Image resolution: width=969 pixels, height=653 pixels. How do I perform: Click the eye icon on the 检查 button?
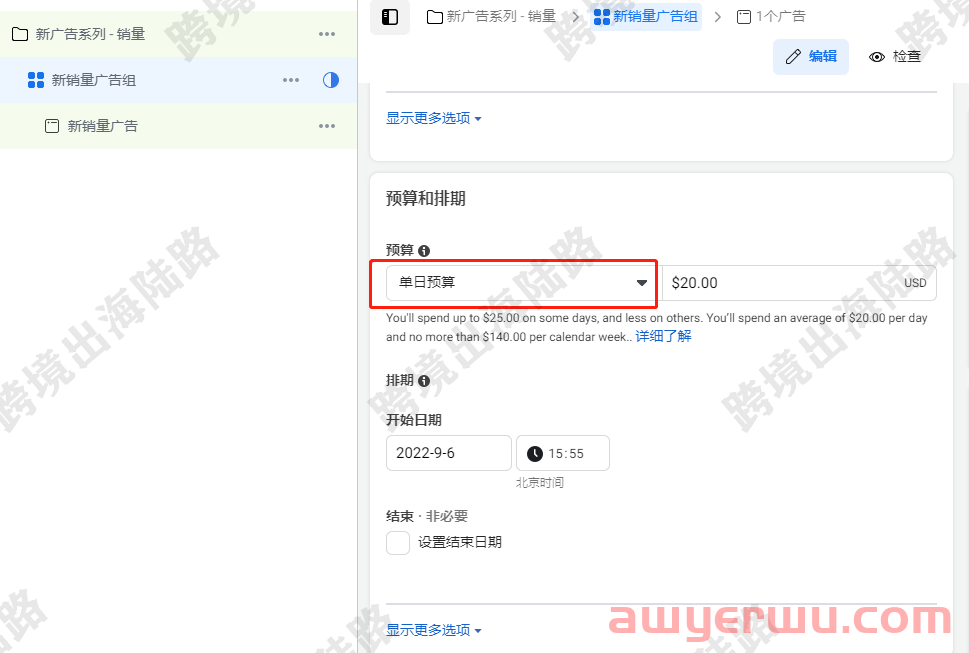point(876,57)
